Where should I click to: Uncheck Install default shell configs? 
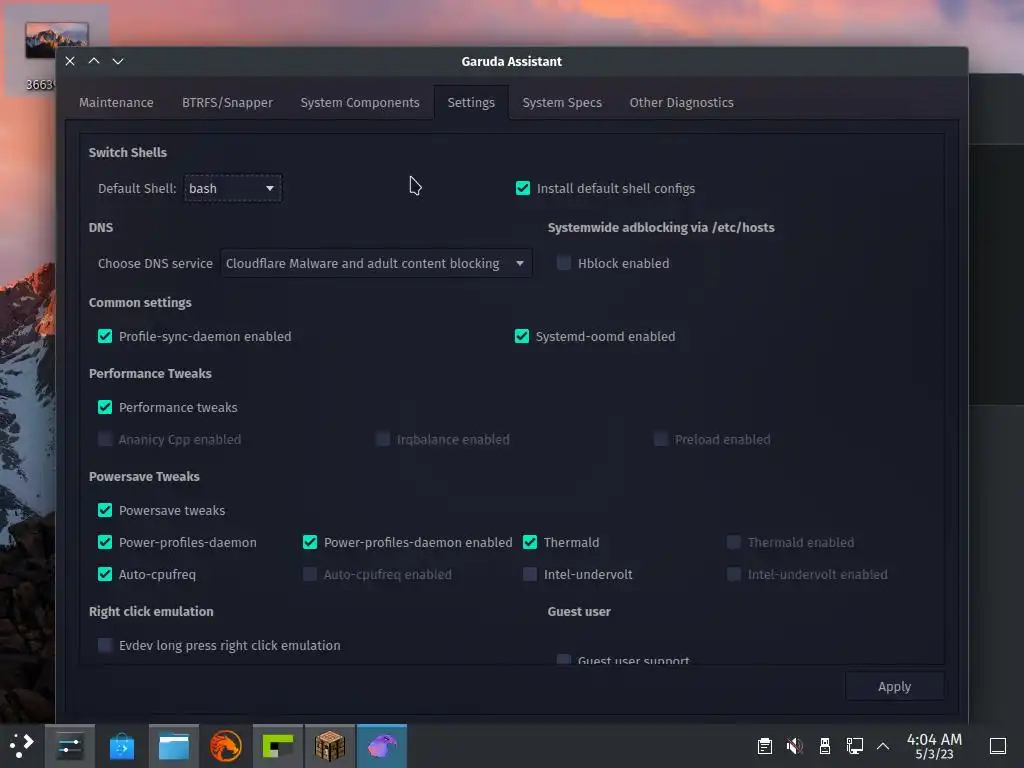(x=522, y=188)
